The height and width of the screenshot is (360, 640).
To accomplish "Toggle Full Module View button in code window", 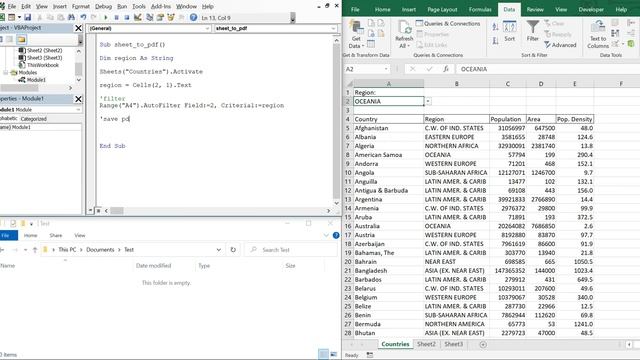I will (x=98, y=211).
